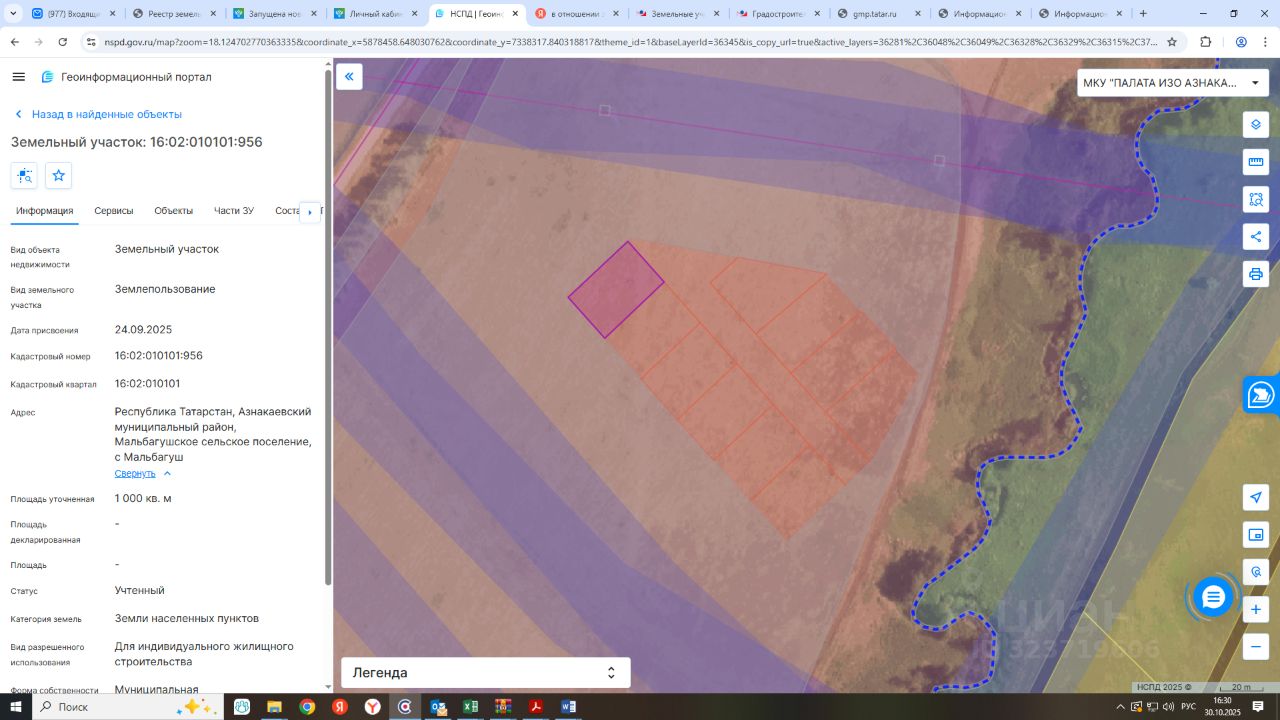
Task: Reload the page in the browser
Action: click(x=63, y=43)
